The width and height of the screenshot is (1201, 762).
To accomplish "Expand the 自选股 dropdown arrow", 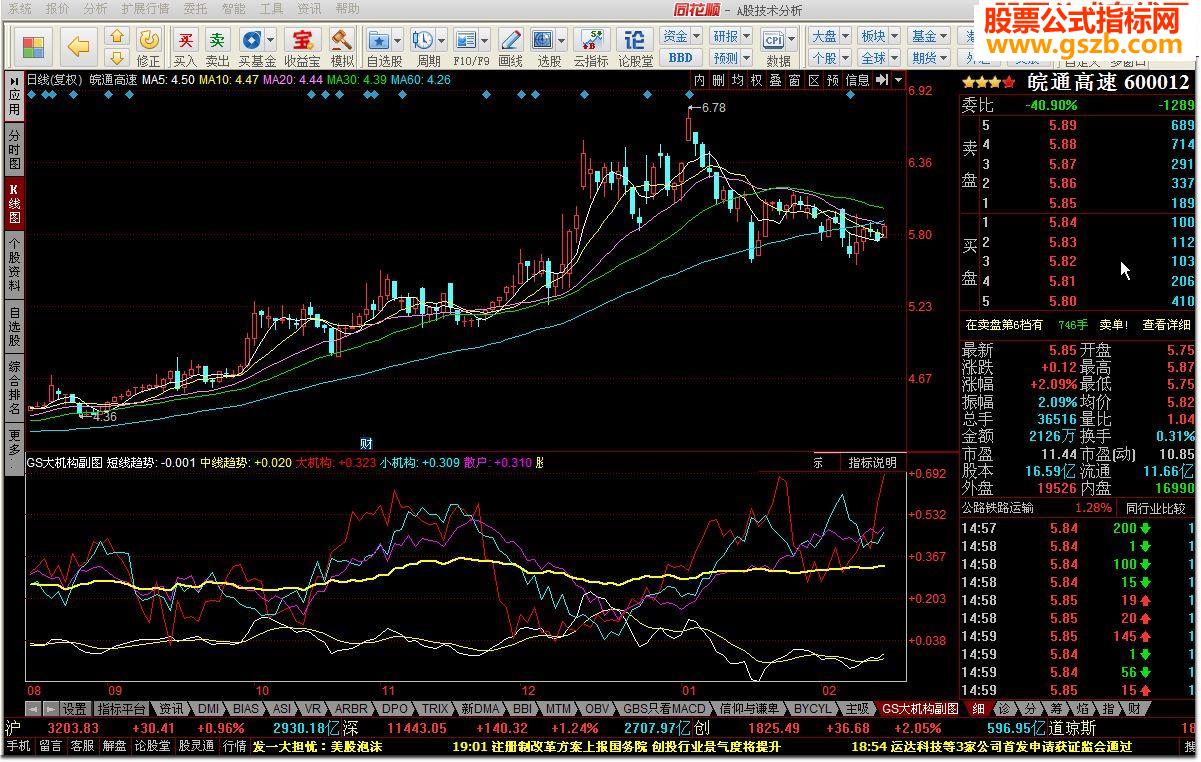I will tap(398, 41).
